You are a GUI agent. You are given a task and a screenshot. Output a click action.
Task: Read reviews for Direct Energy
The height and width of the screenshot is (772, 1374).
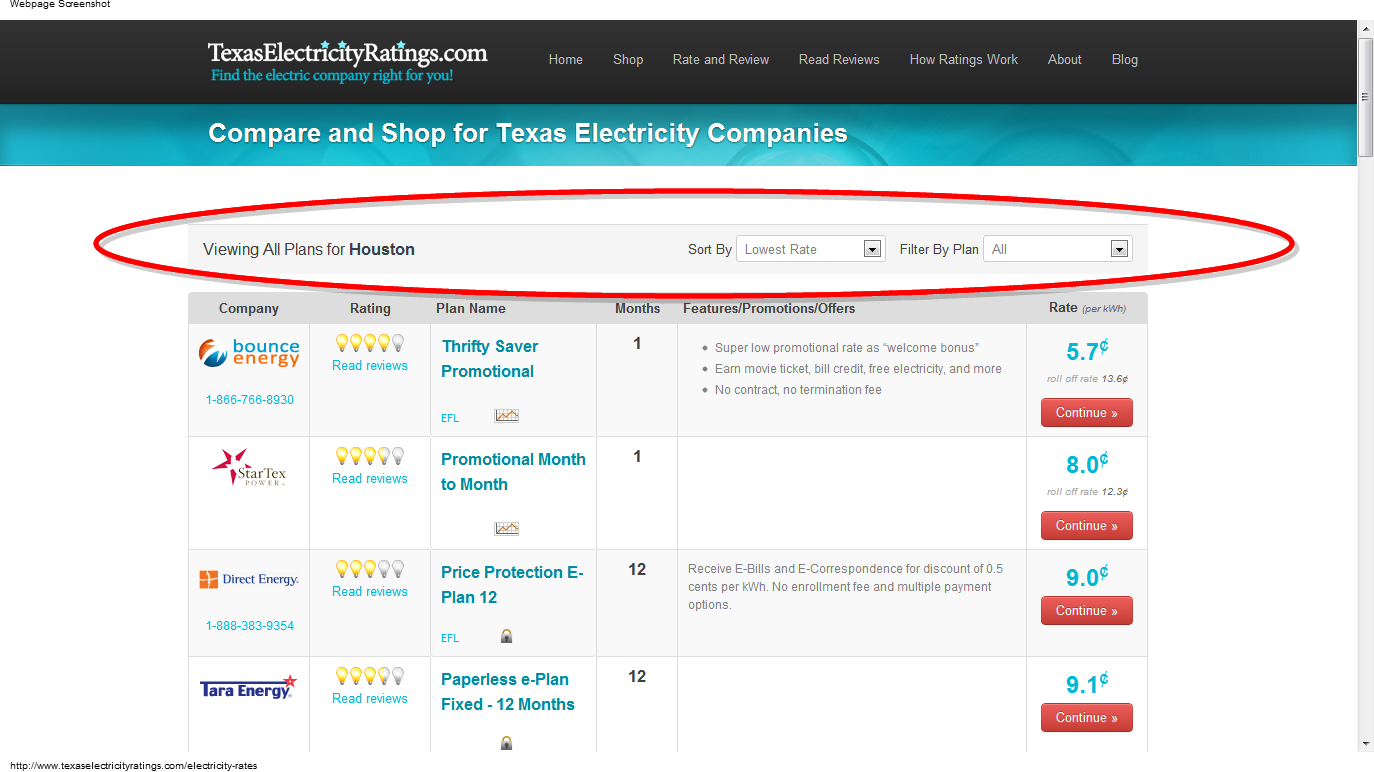pos(370,592)
